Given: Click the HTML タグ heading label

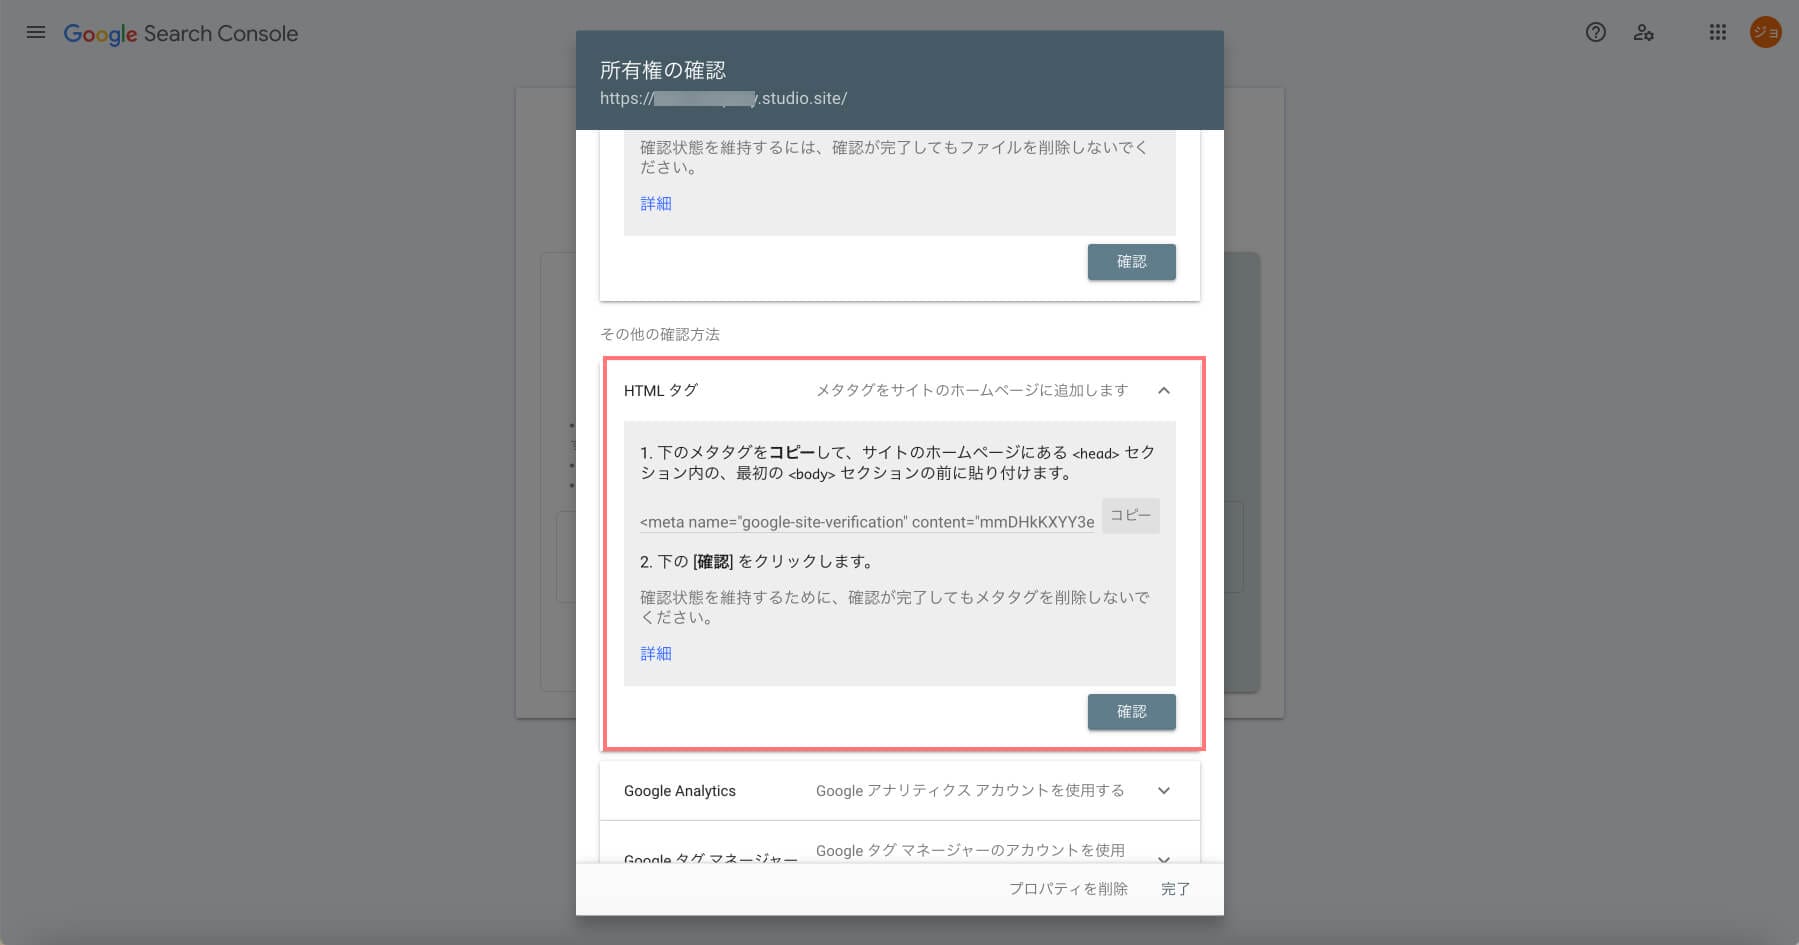Looking at the screenshot, I should pyautogui.click(x=661, y=391).
